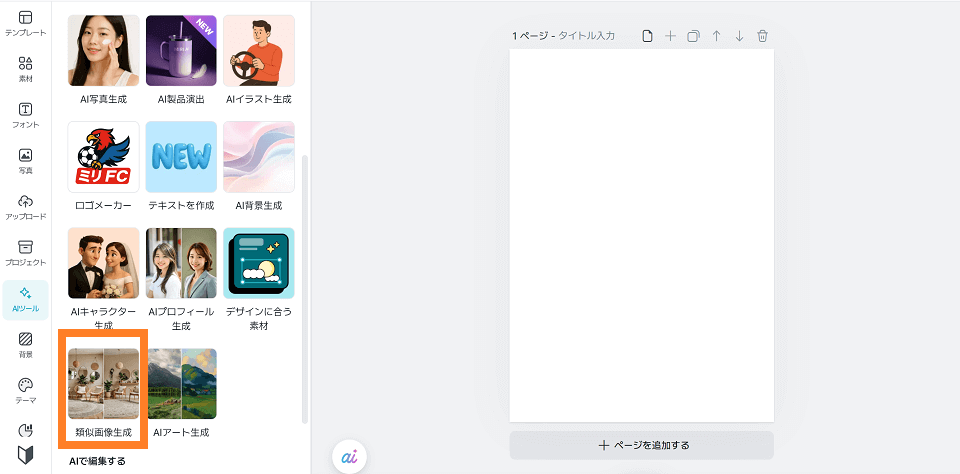The height and width of the screenshot is (474, 960).
Task: Open the 素材 elements panel
Action: click(25, 69)
